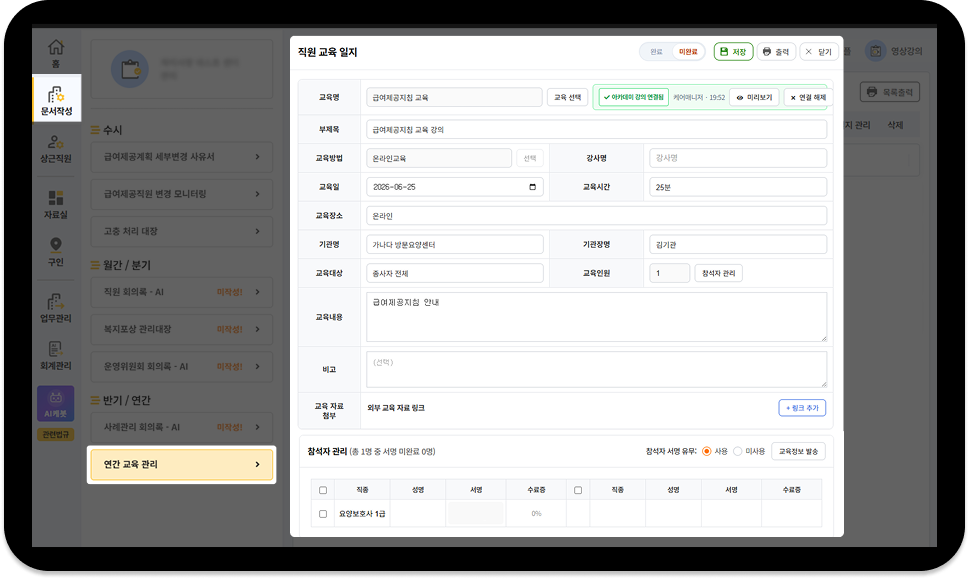The image size is (969, 579).
Task: Click the 교육장소 field showing 온라인
Action: click(x=596, y=216)
